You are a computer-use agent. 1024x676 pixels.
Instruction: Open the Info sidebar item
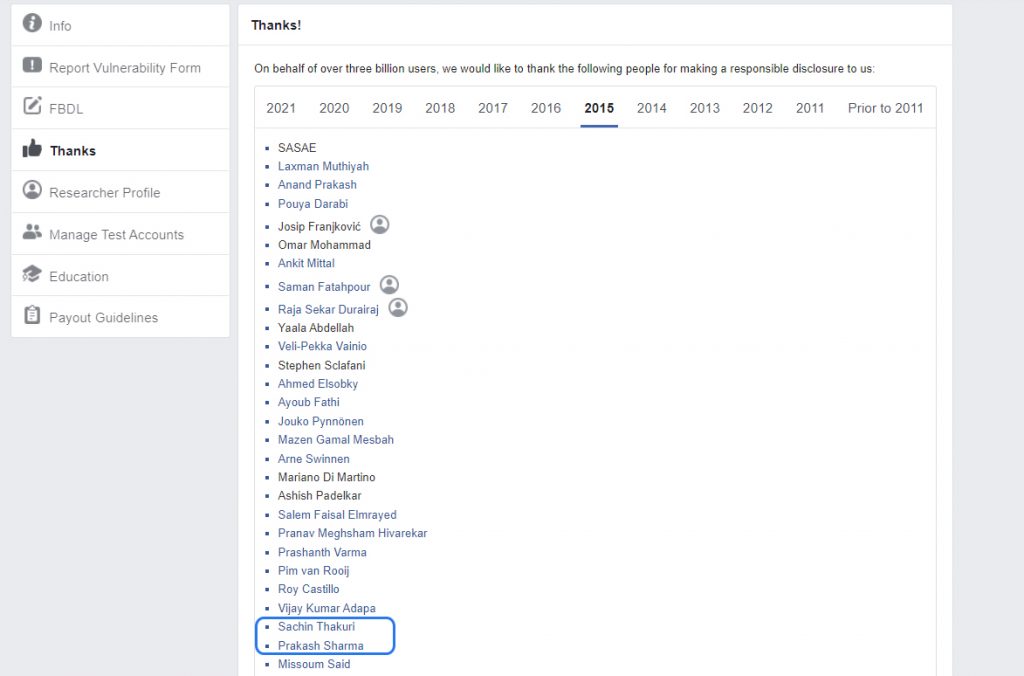pyautogui.click(x=120, y=25)
